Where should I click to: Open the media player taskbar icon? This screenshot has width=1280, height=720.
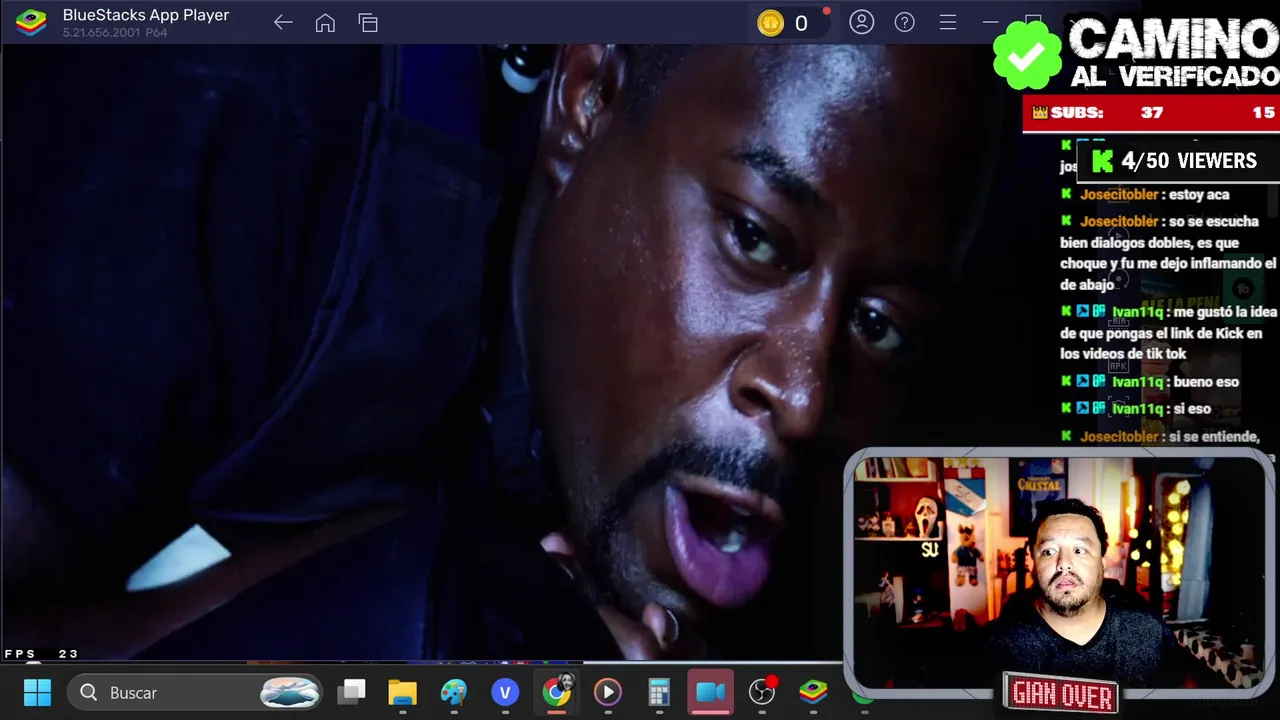[608, 692]
